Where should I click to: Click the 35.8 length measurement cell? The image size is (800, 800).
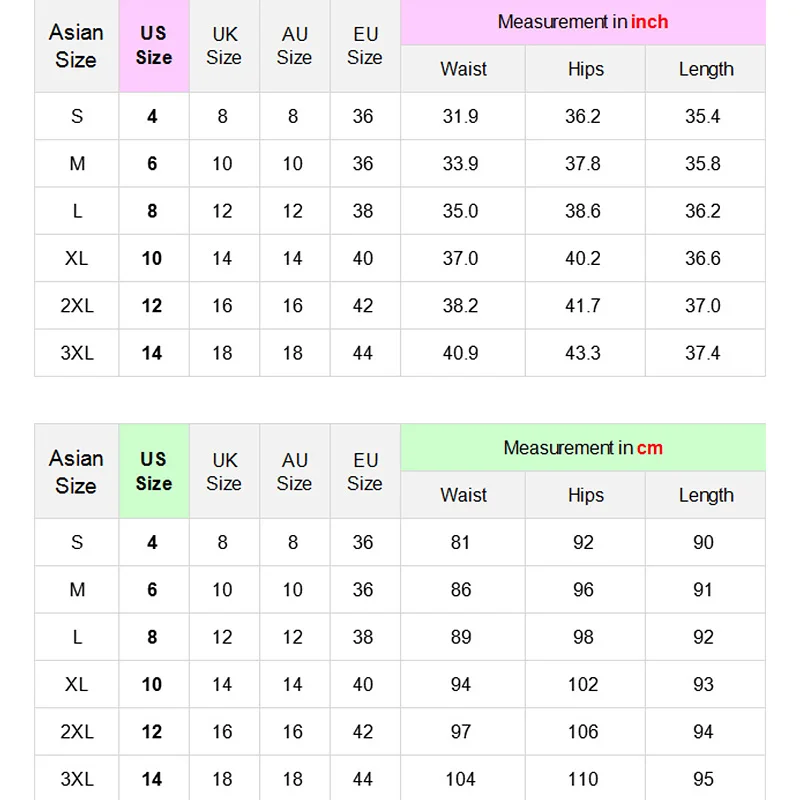pos(703,164)
